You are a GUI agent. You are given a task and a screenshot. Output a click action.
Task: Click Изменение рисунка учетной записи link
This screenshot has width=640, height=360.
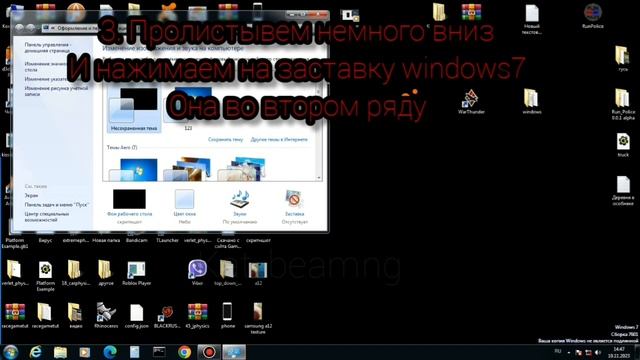click(56, 91)
